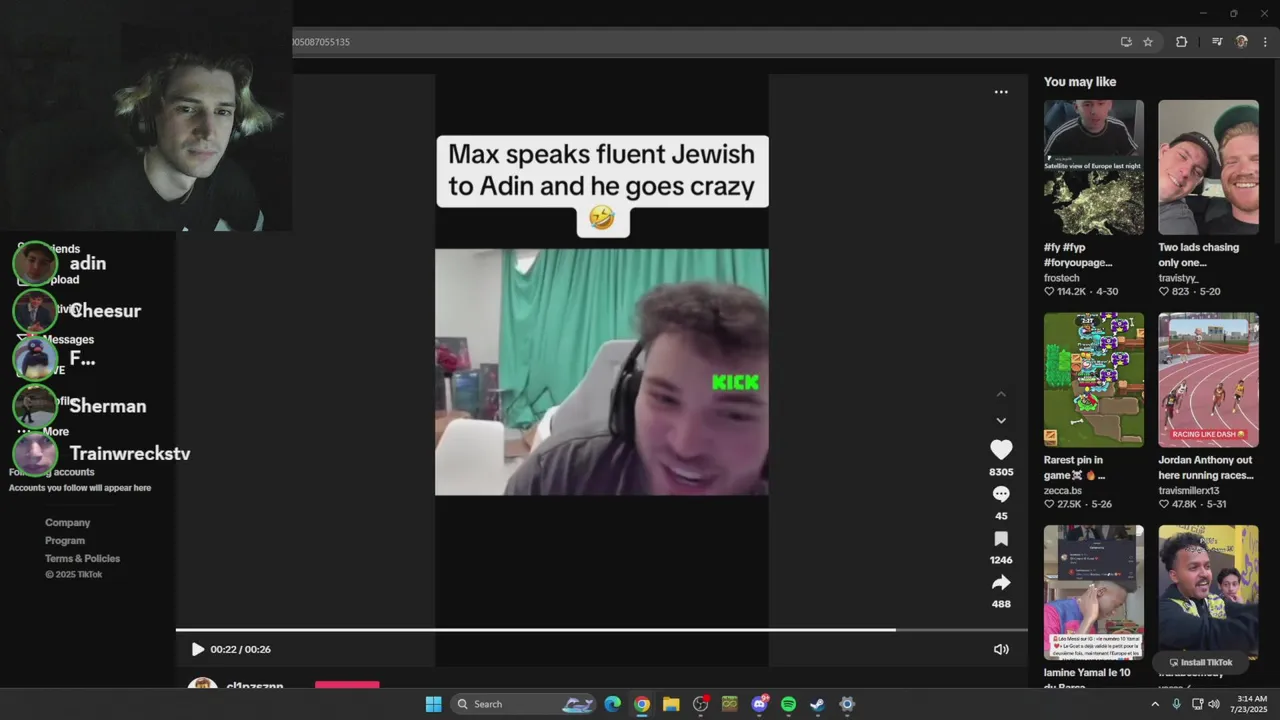Open Spotify from taskbar
The height and width of the screenshot is (720, 1280).
tap(788, 704)
